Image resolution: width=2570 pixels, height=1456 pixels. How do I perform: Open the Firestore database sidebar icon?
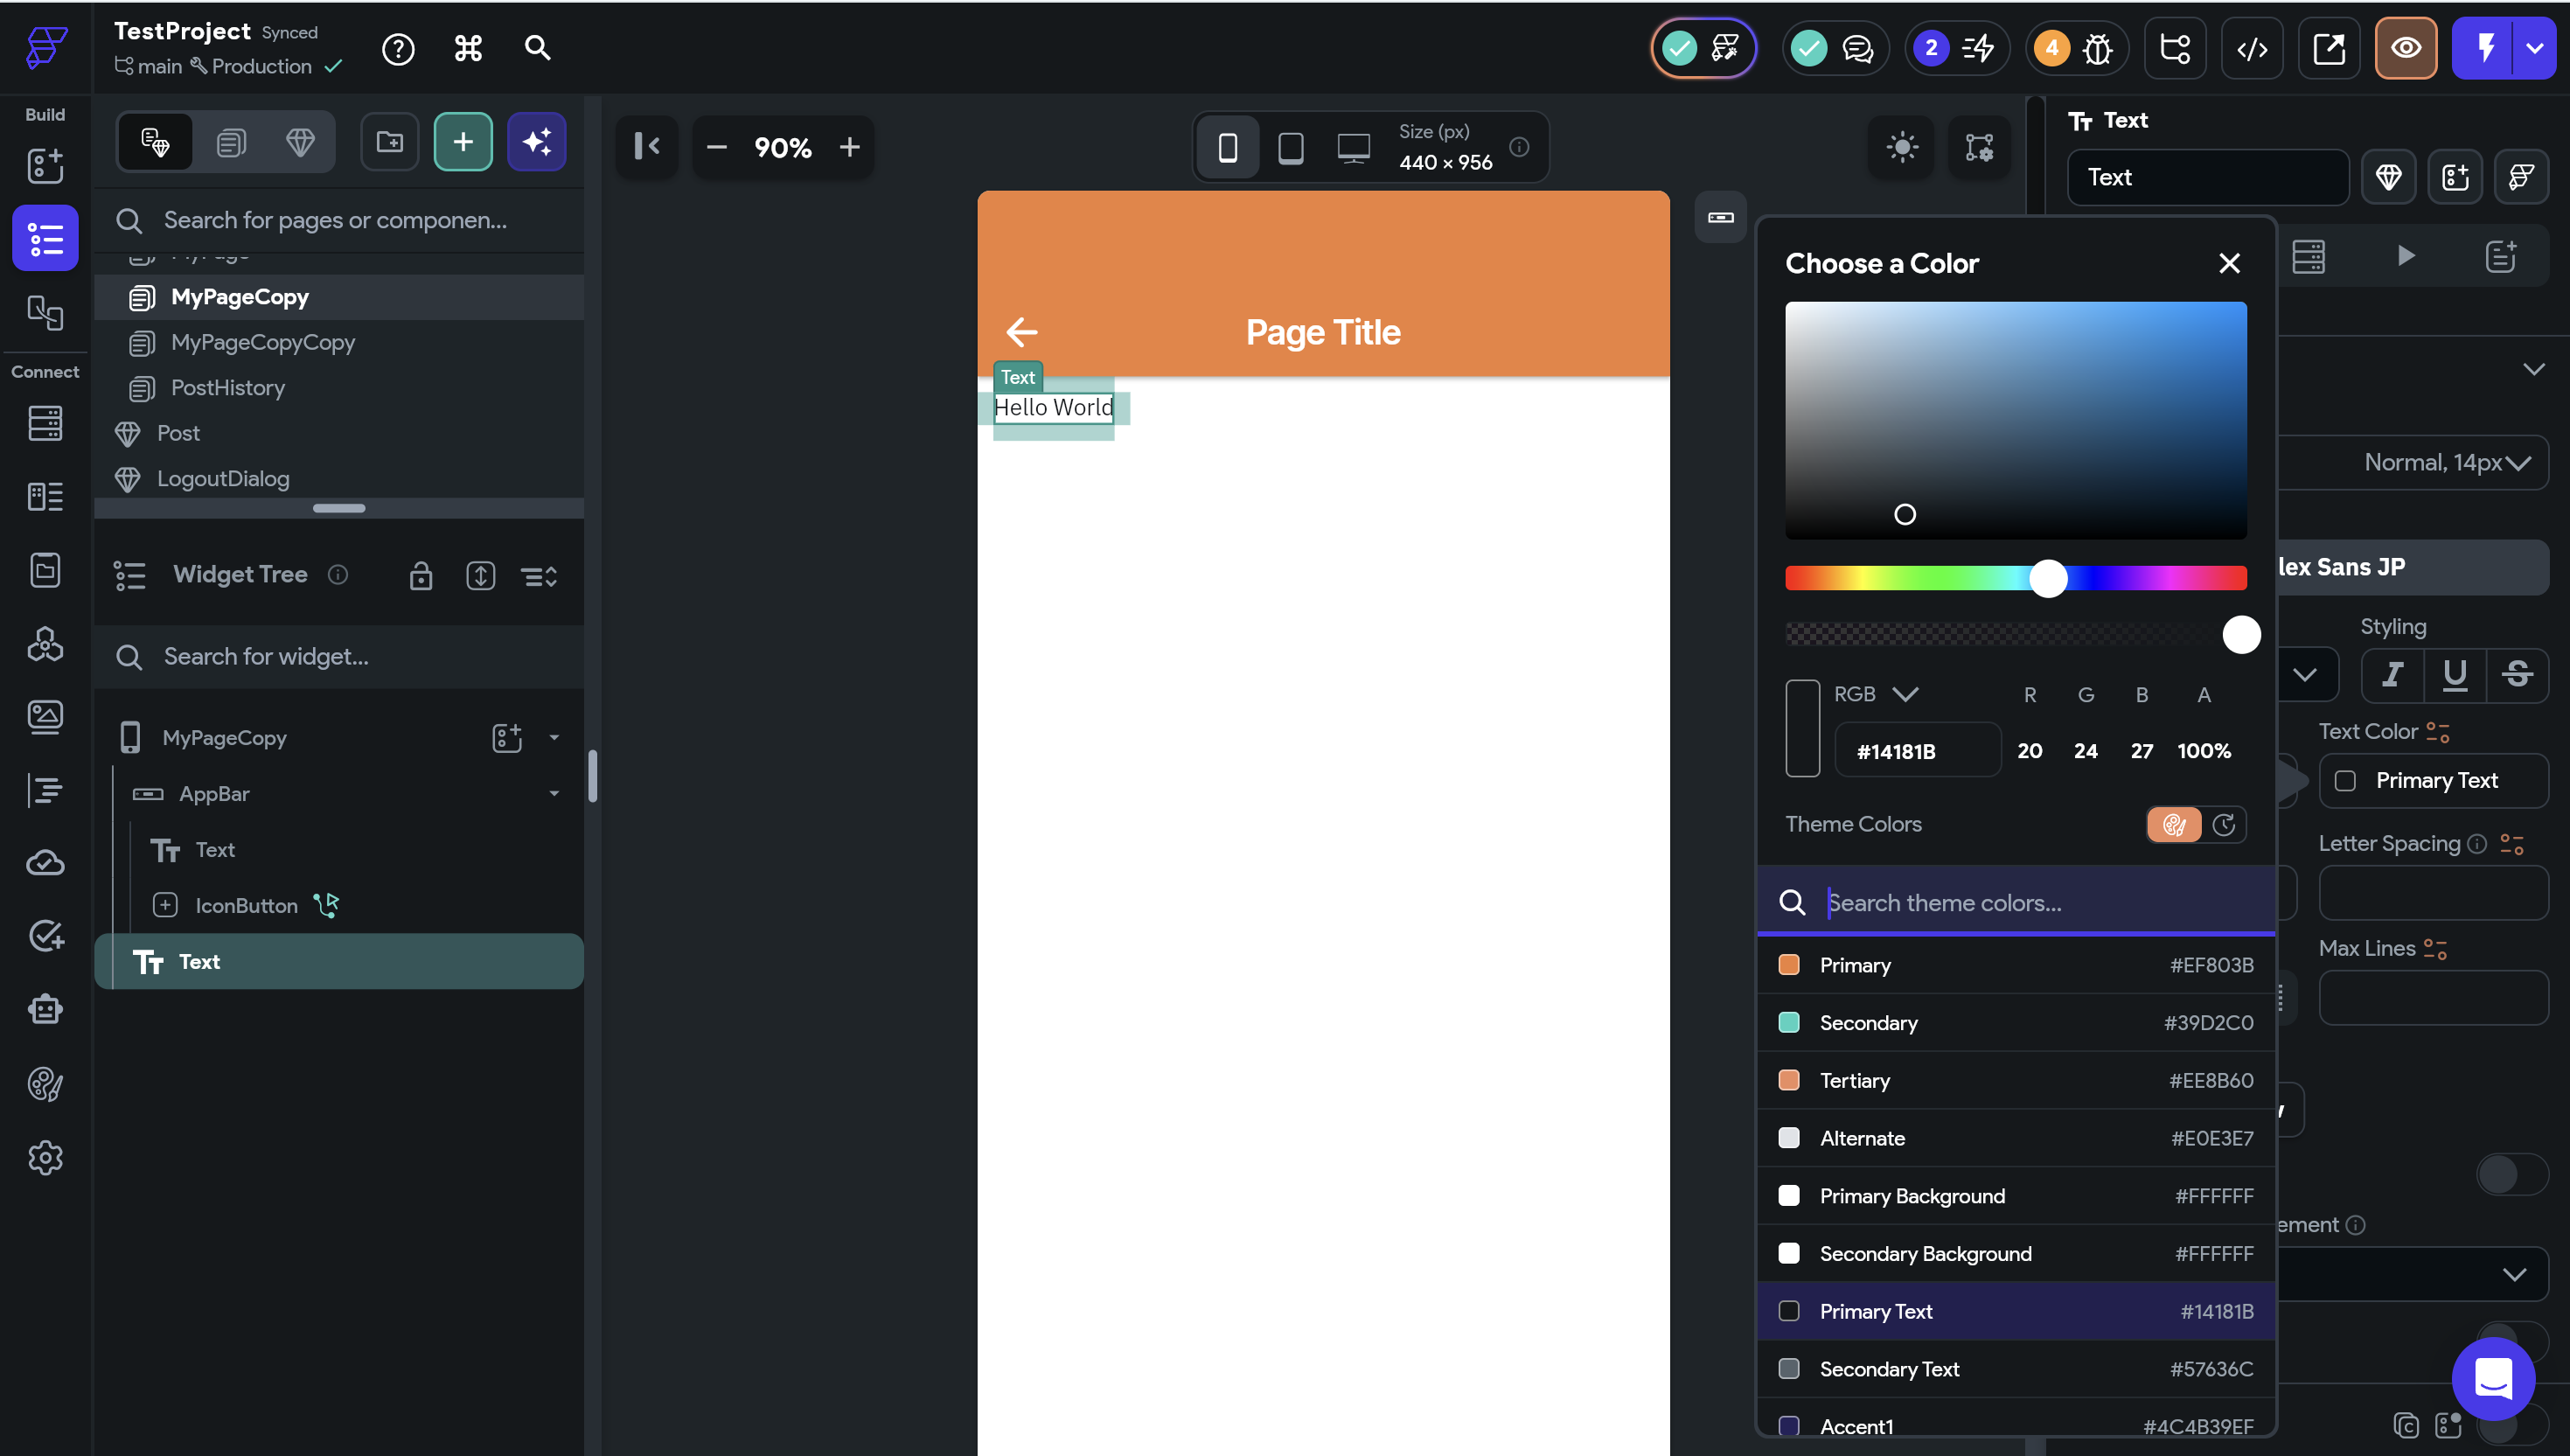45,423
